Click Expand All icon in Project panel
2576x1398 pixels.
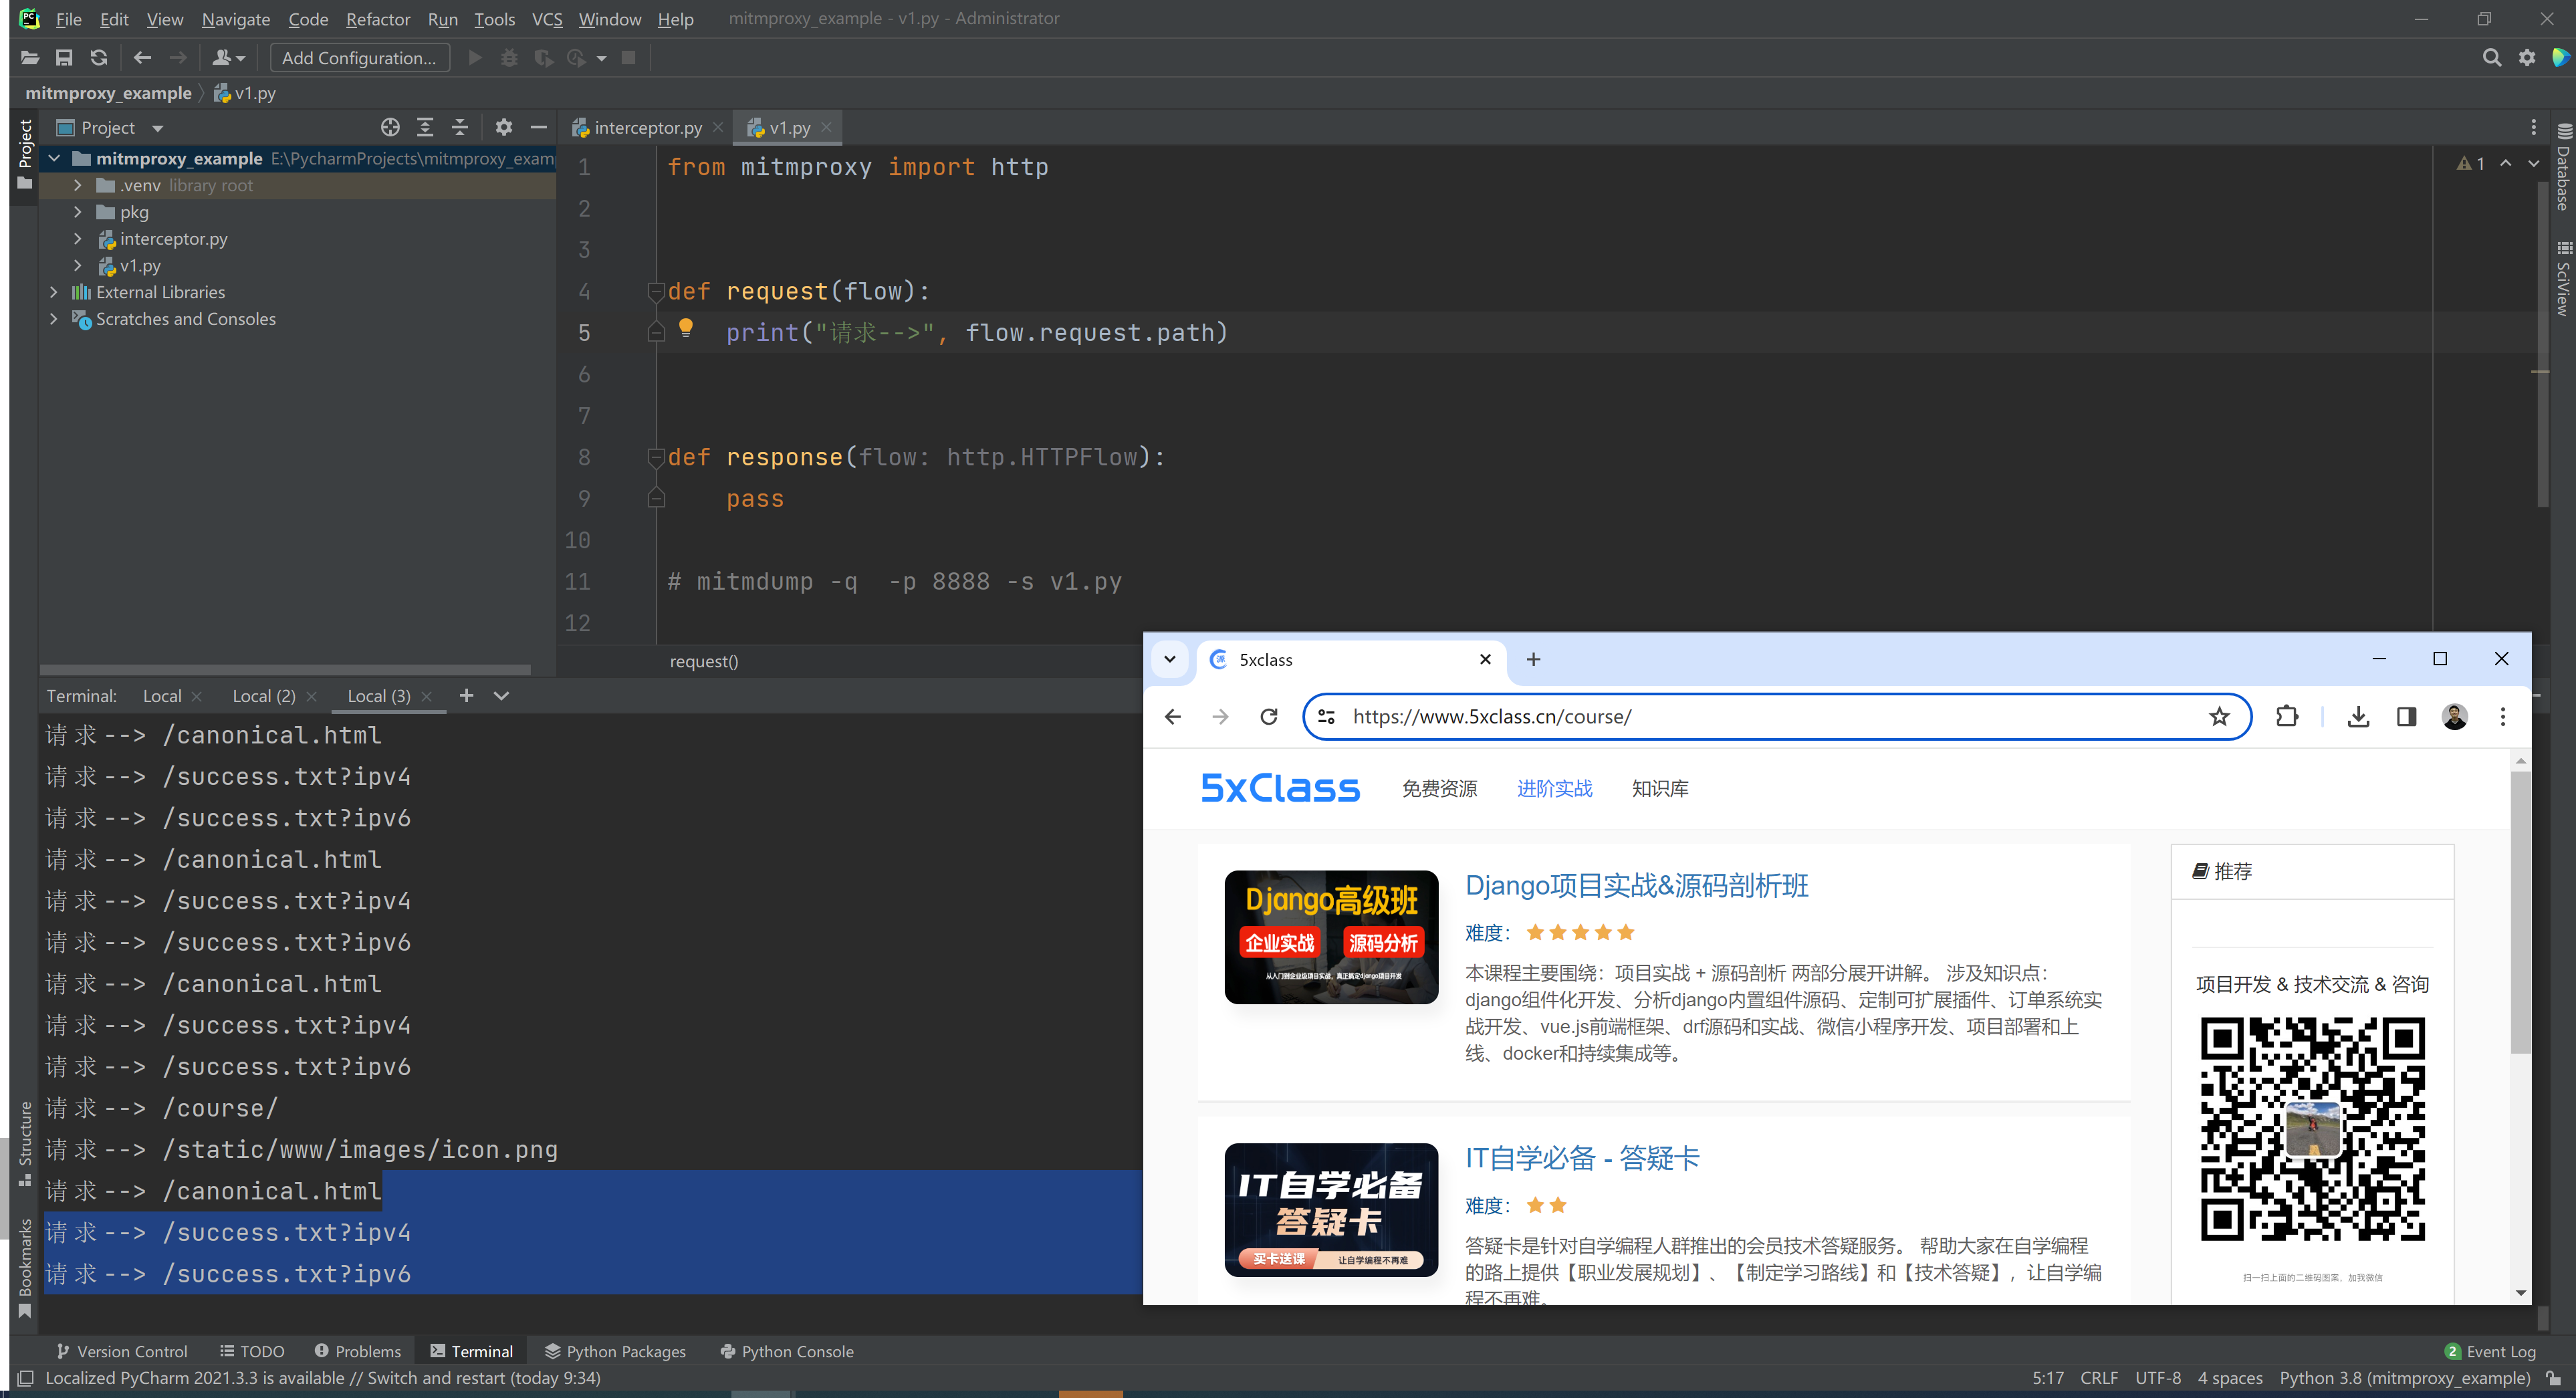coord(425,127)
